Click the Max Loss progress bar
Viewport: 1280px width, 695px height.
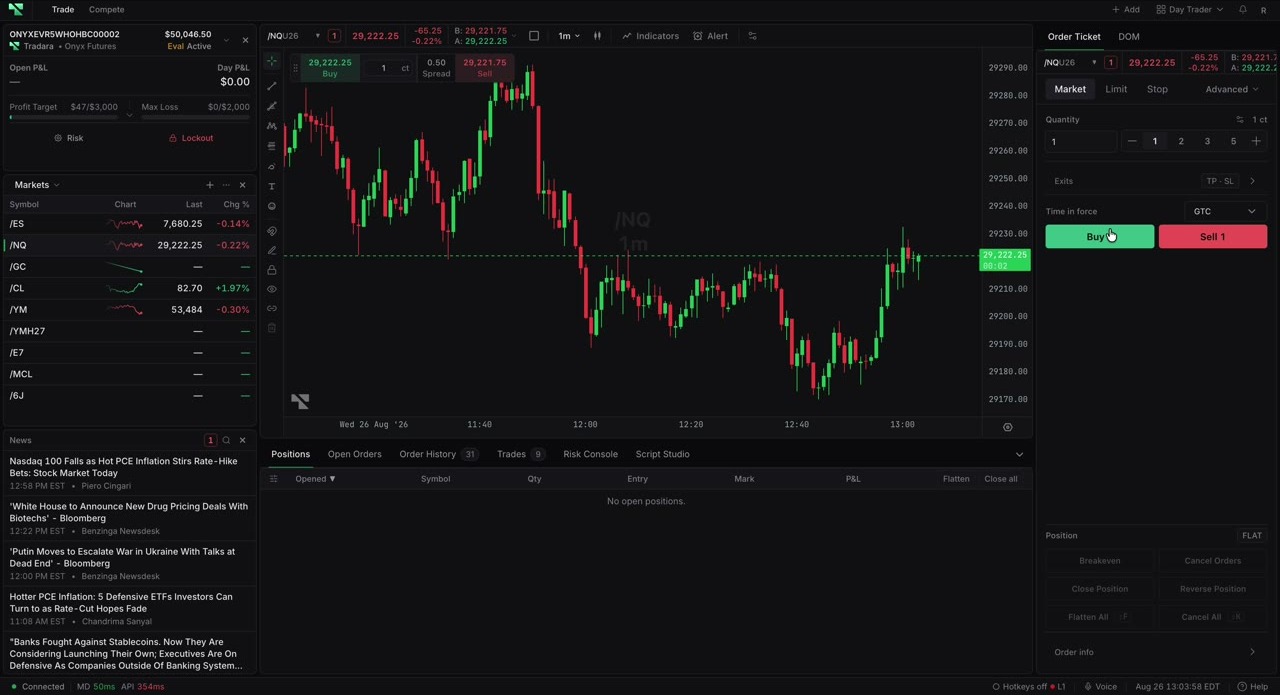196,118
